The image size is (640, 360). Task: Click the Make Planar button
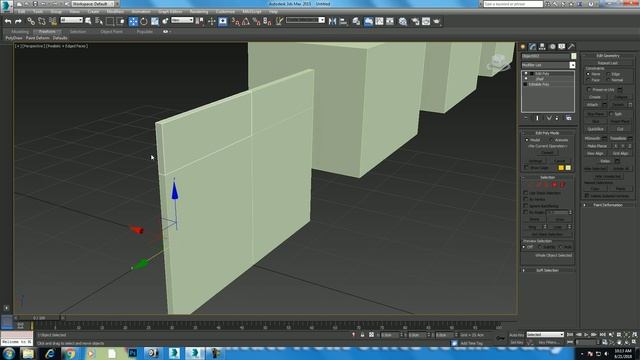tap(597, 146)
